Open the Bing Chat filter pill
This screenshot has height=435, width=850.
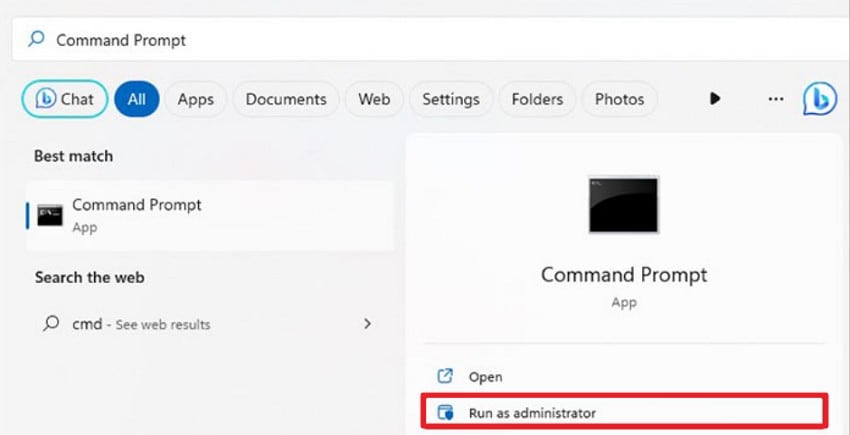[65, 99]
